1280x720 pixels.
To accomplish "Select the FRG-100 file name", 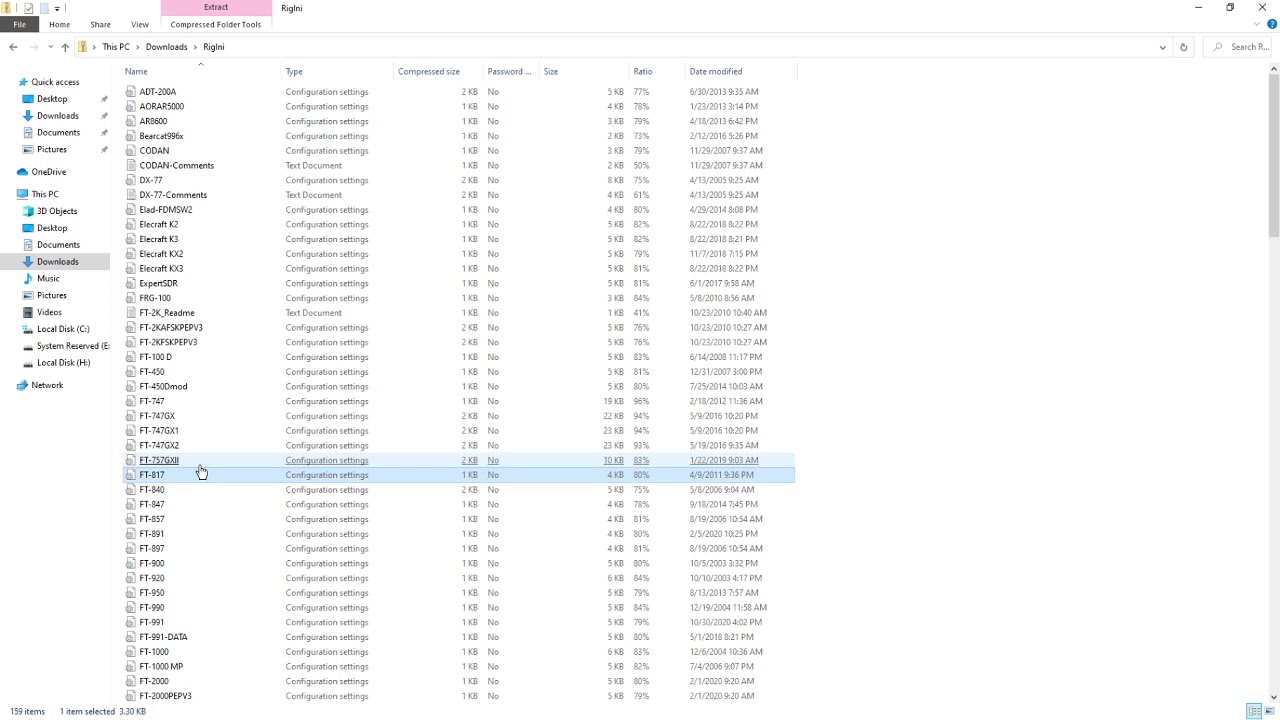I will coord(155,298).
